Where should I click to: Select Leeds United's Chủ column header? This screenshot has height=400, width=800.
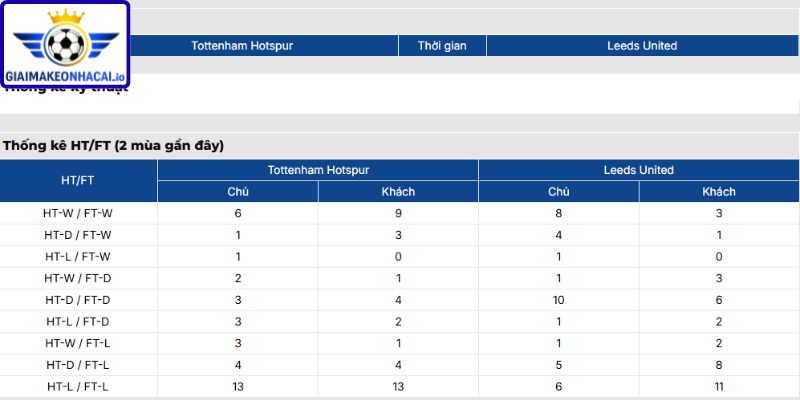(x=559, y=192)
